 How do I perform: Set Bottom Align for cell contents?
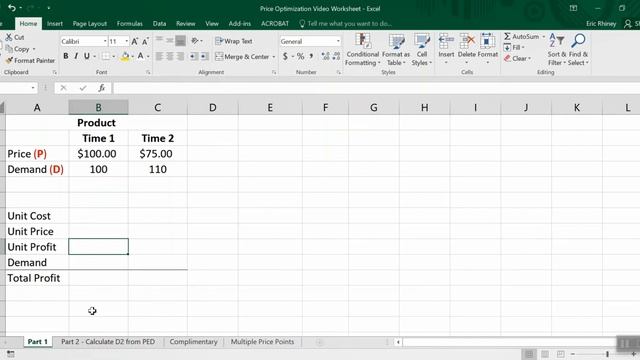[x=180, y=40]
